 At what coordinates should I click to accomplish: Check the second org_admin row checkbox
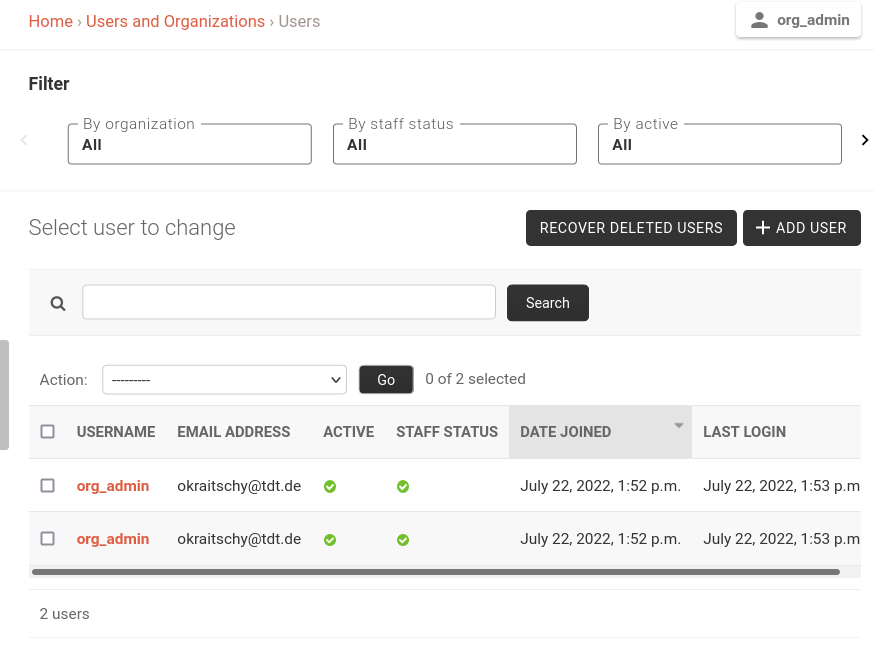pyautogui.click(x=47, y=538)
